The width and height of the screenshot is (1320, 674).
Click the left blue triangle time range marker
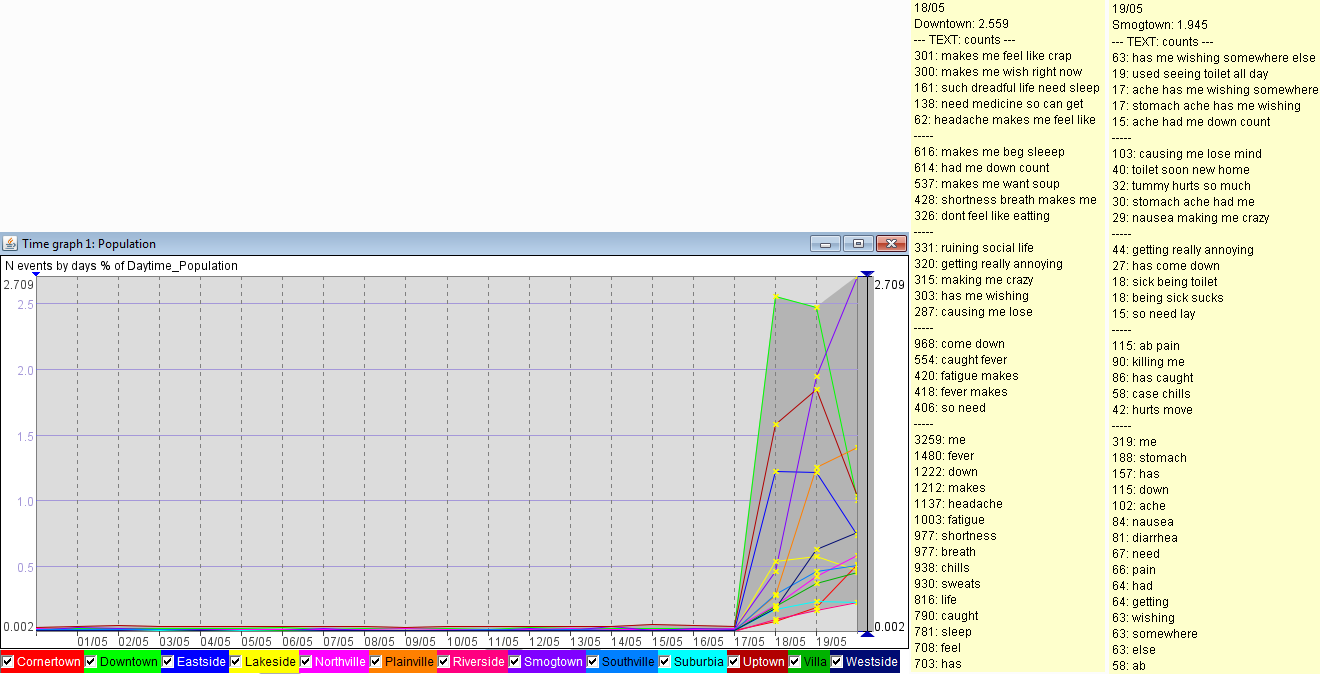36,273
